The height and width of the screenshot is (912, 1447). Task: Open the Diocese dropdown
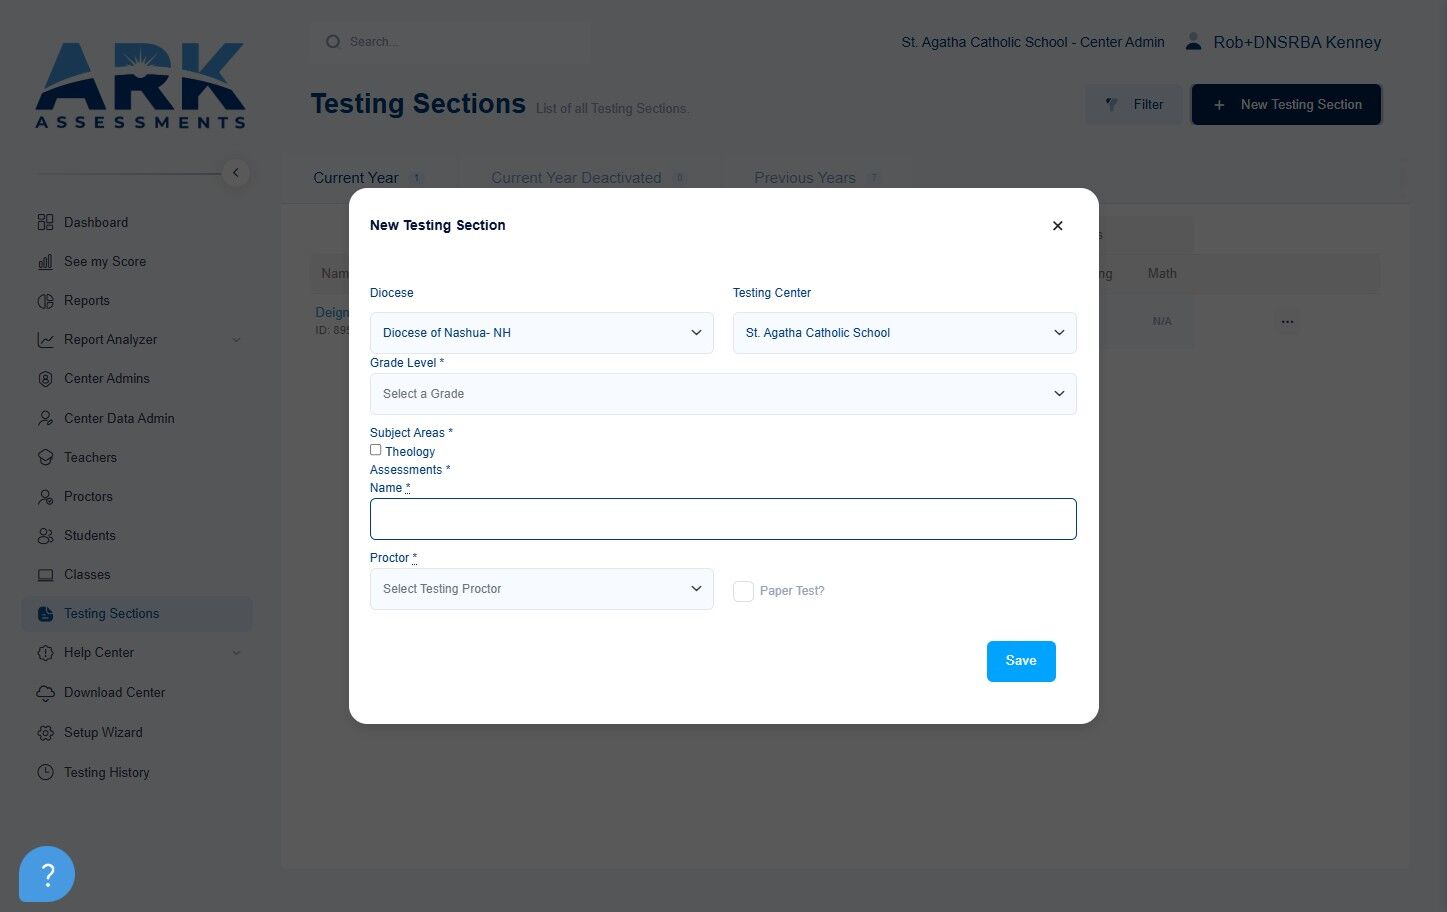tap(541, 333)
